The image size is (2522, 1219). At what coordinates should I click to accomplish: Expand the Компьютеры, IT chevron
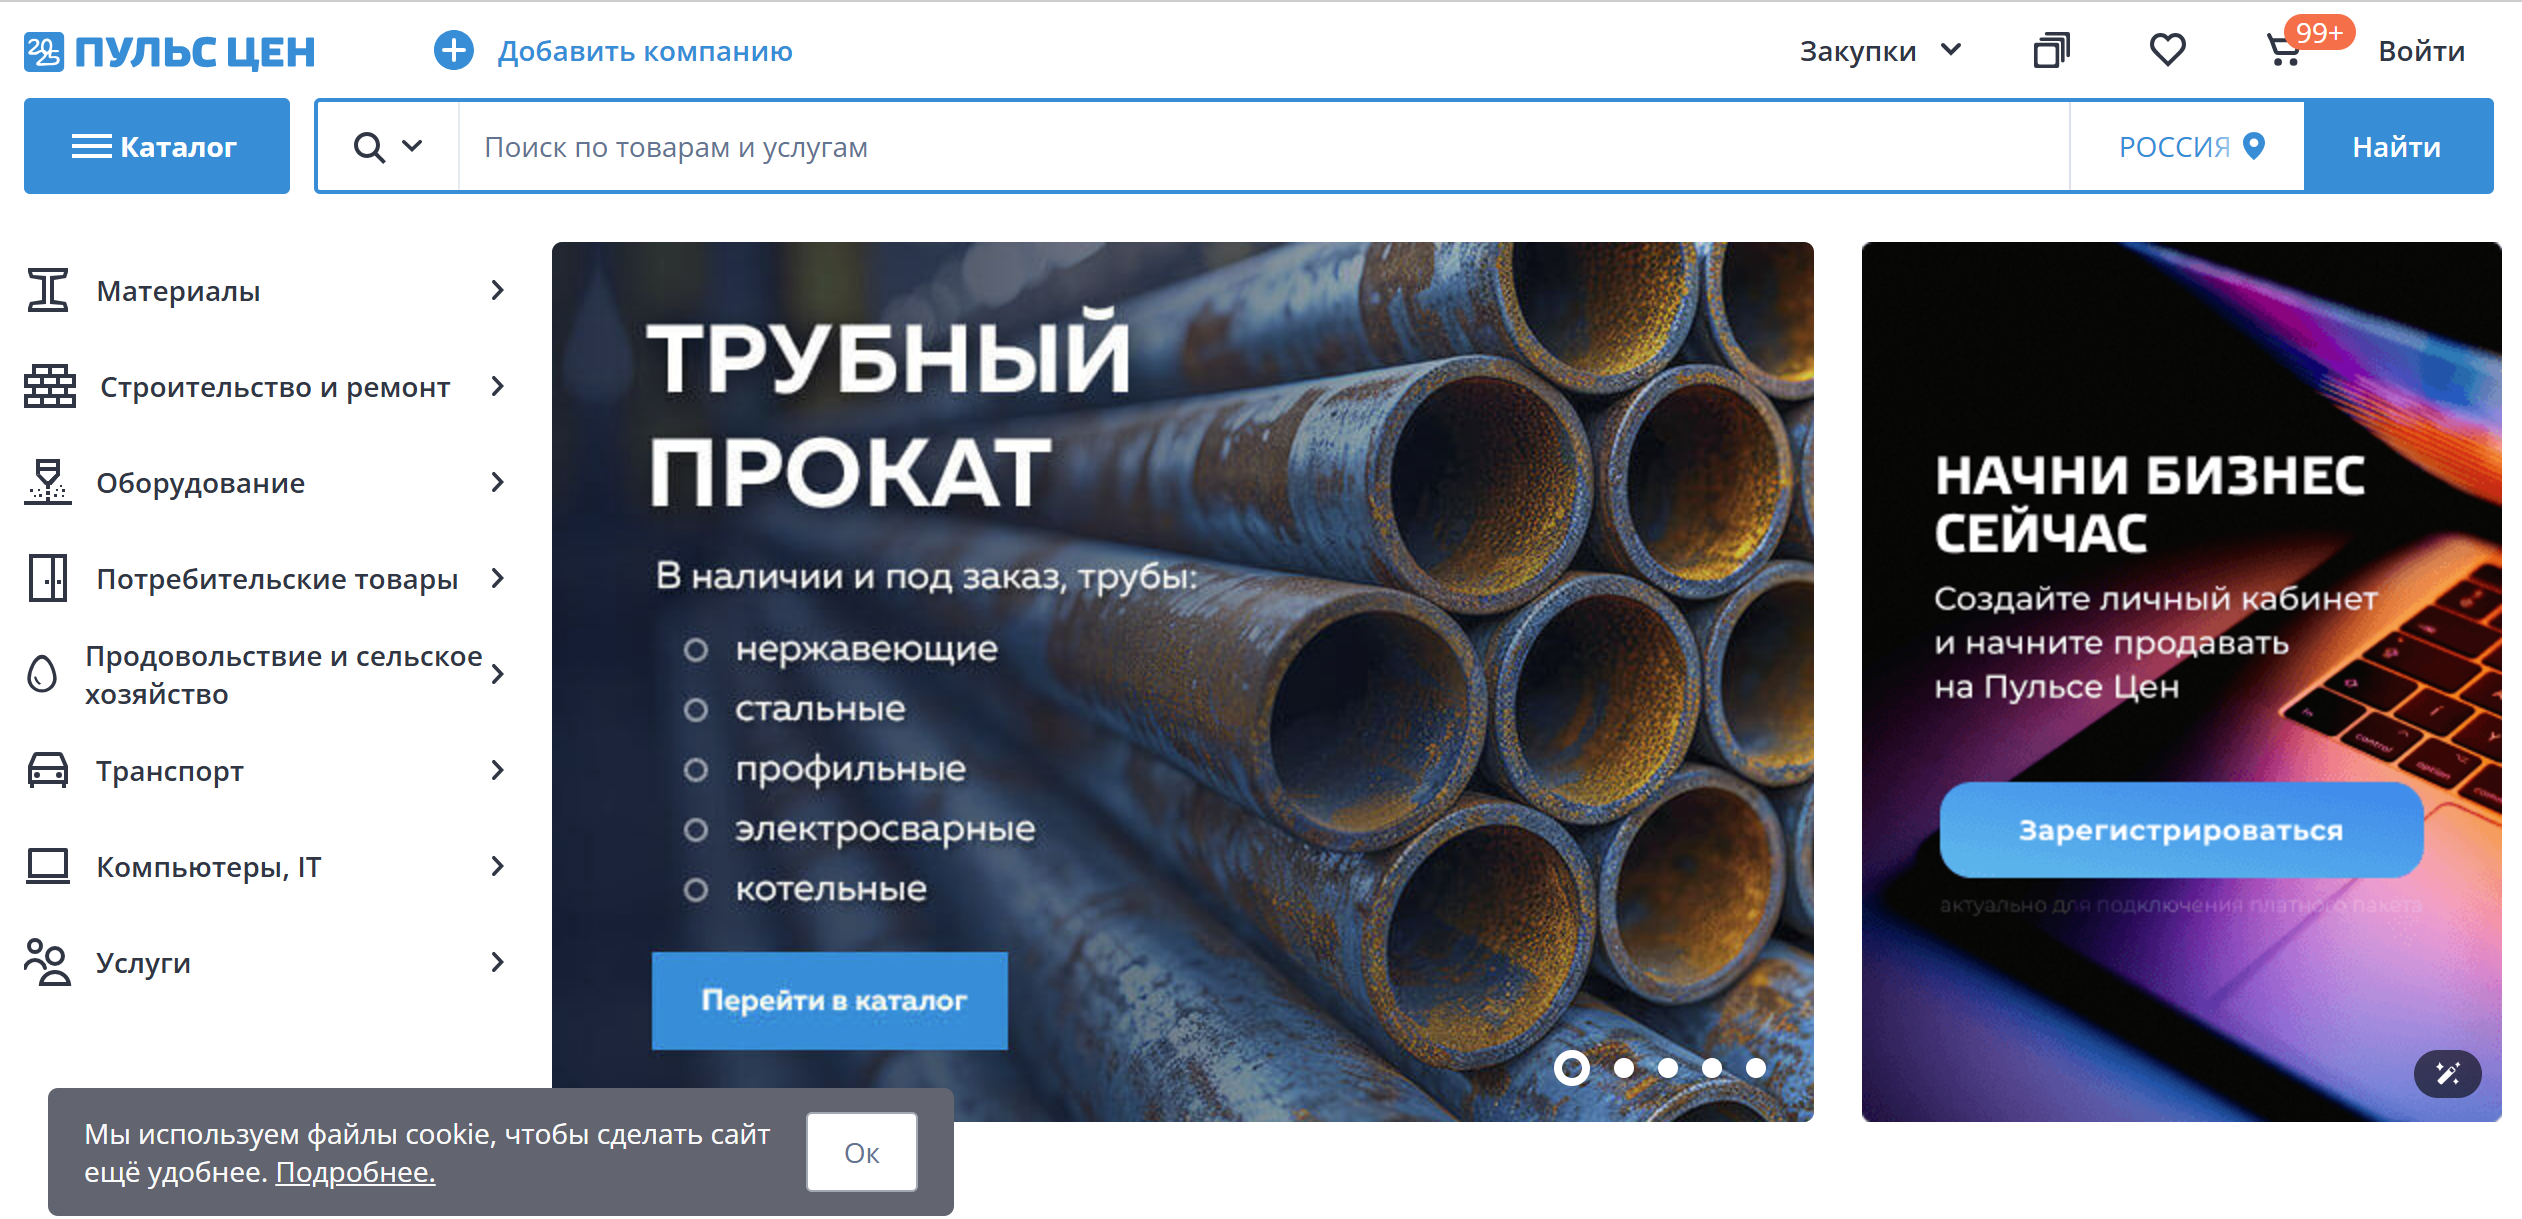pos(498,866)
